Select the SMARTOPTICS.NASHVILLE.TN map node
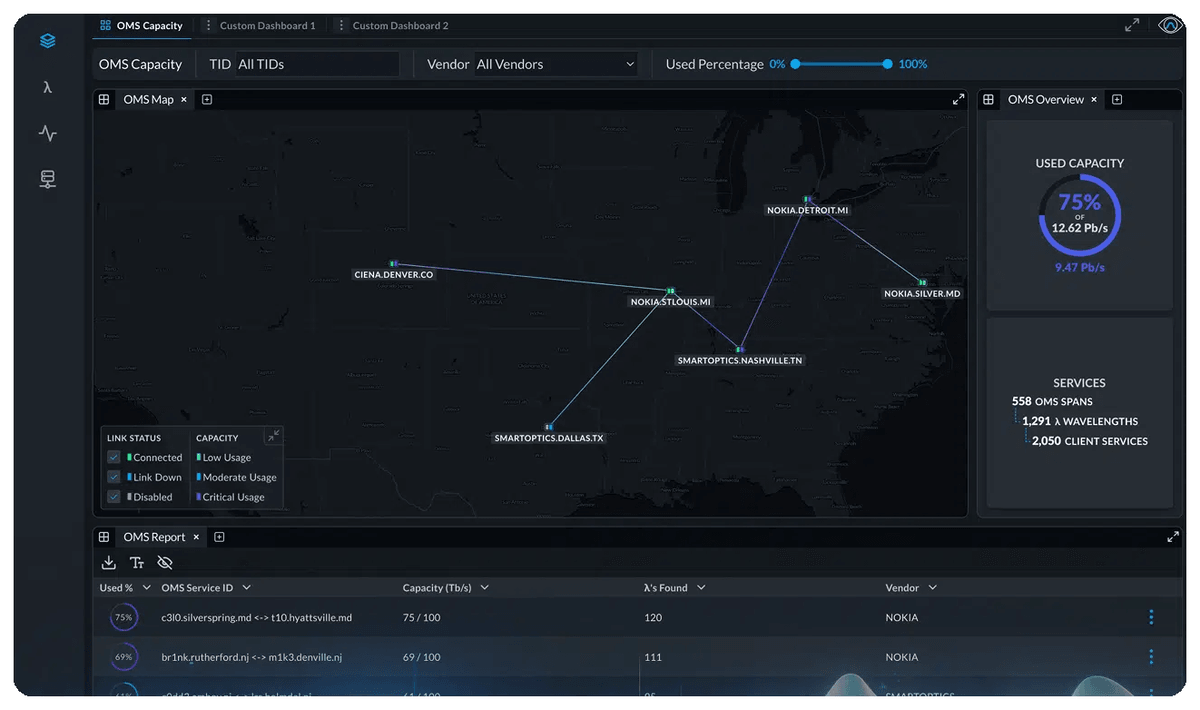 739,350
